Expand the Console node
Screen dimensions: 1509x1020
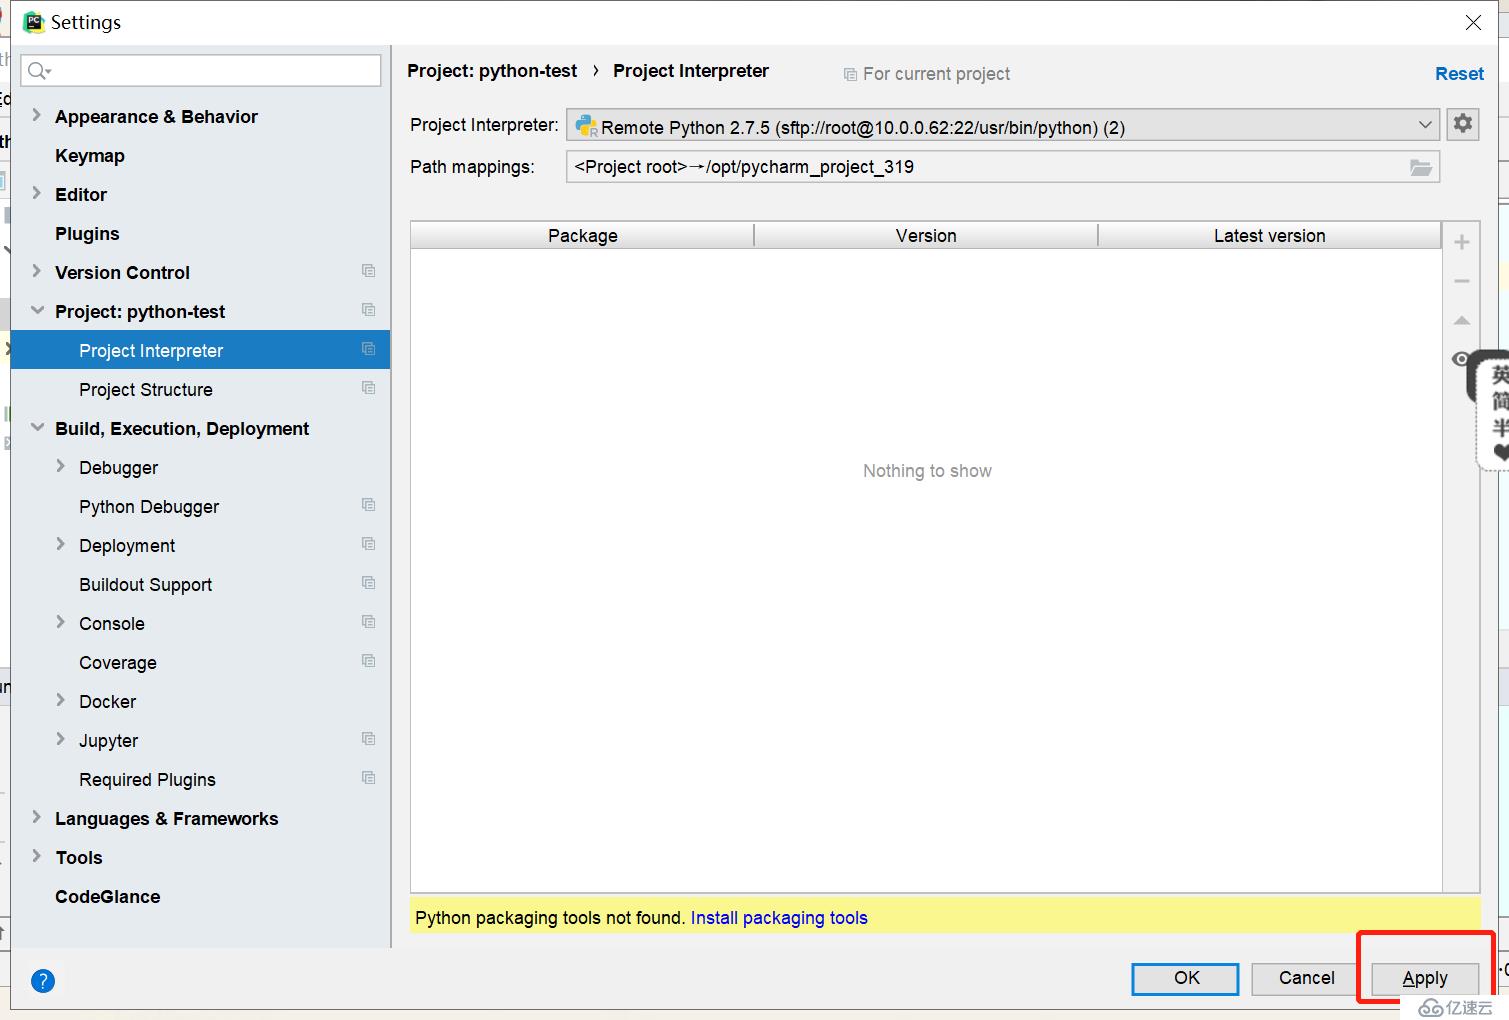pos(61,622)
